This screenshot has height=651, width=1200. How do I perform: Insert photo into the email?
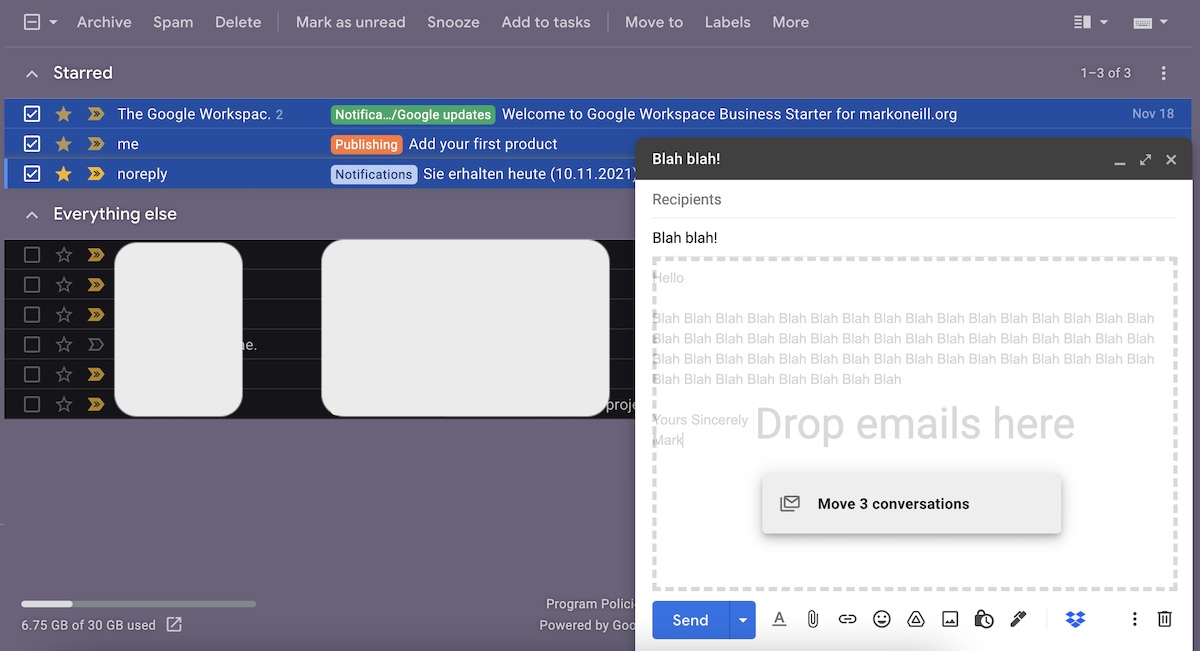pyautogui.click(x=950, y=620)
